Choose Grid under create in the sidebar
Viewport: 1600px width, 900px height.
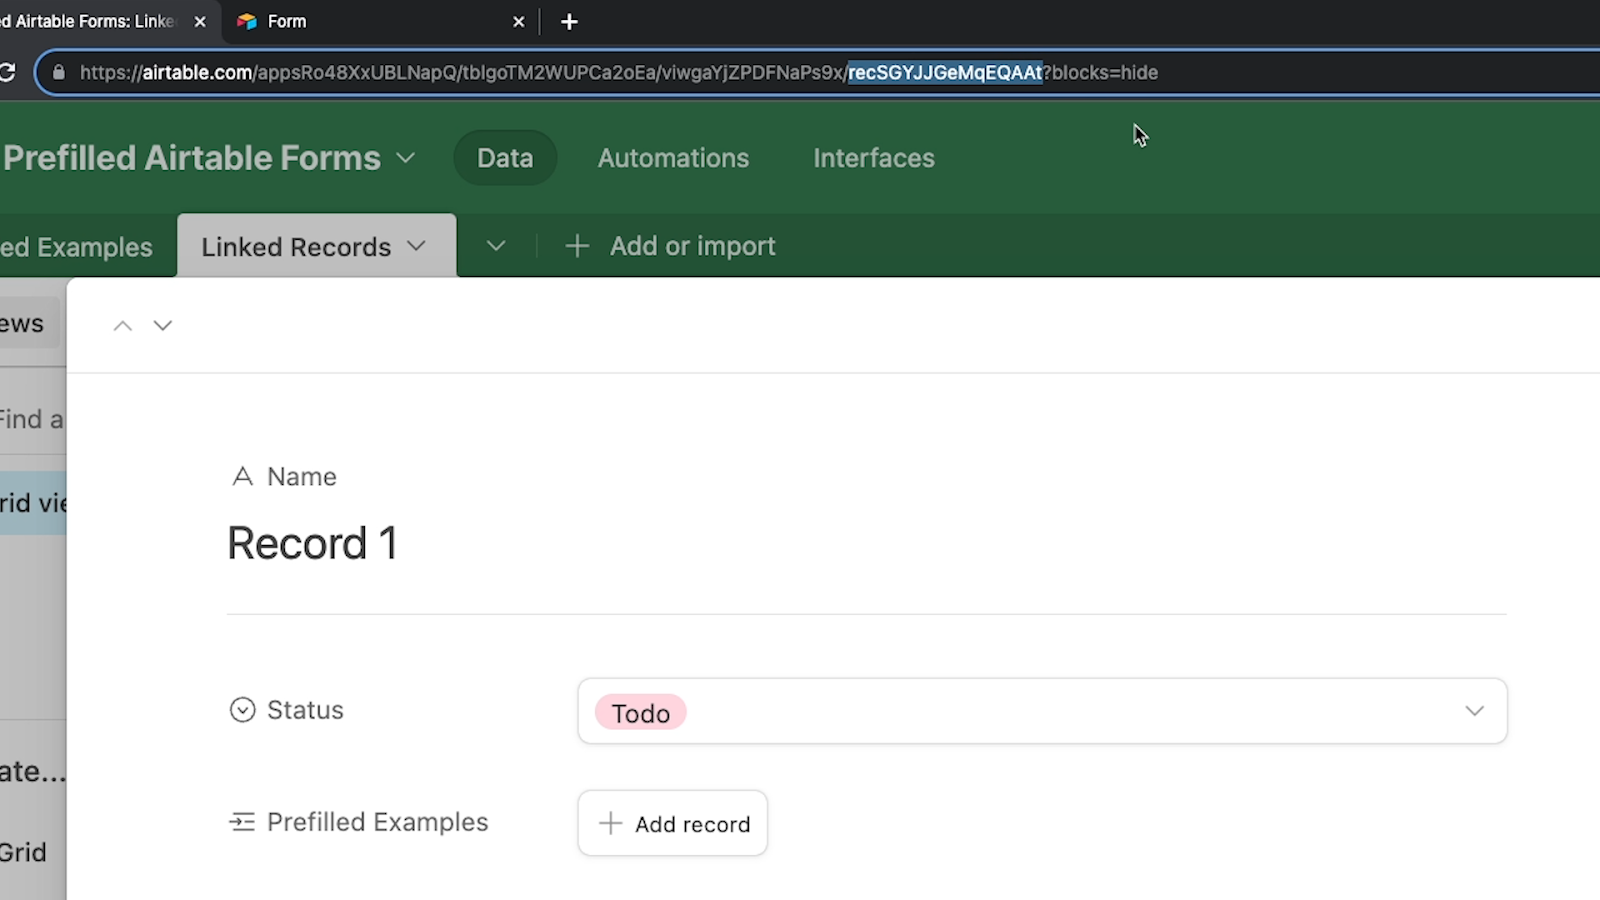pyautogui.click(x=24, y=852)
